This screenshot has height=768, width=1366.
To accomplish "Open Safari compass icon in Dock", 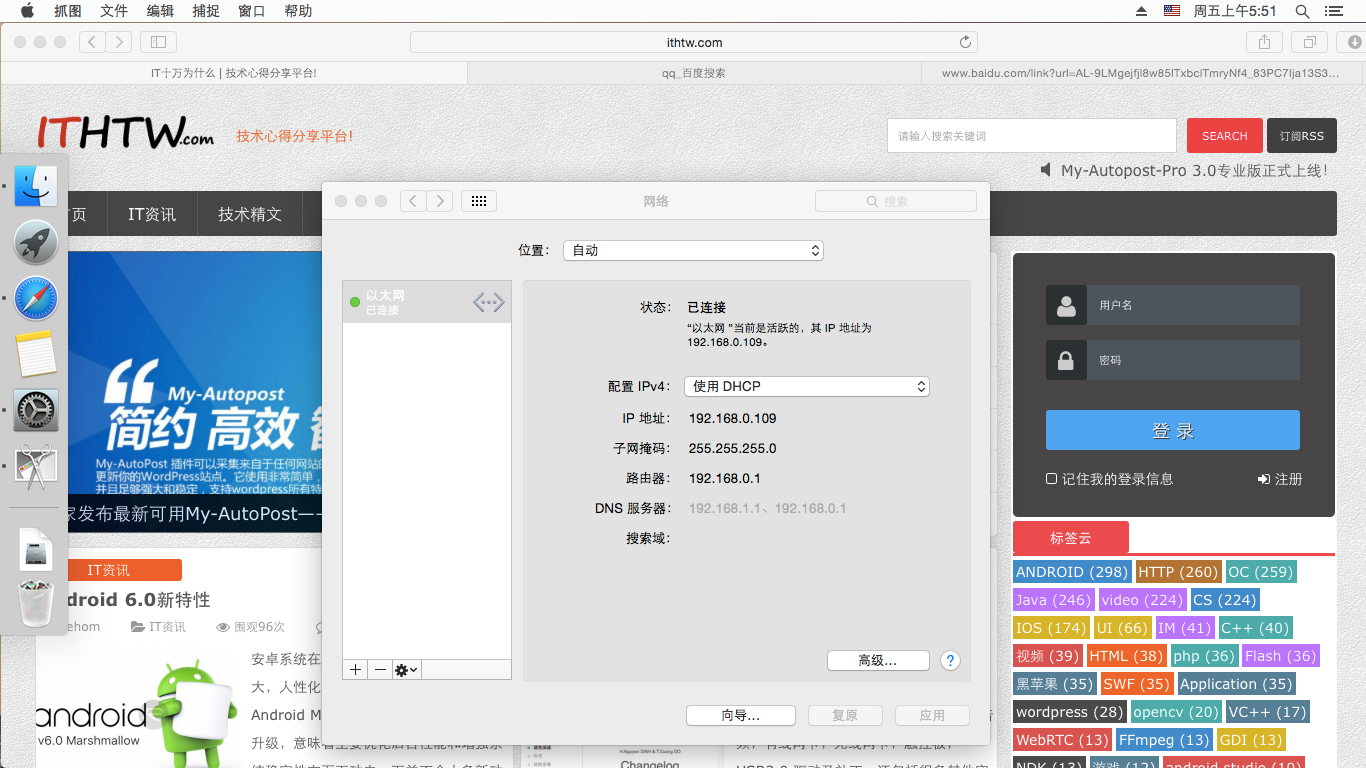I will (x=36, y=298).
